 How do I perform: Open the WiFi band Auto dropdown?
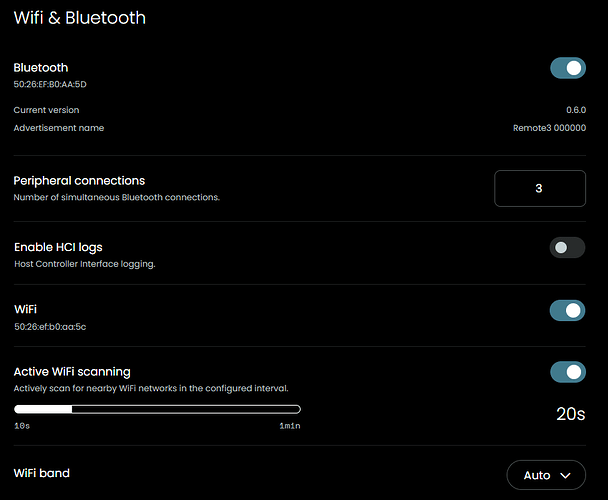pos(546,475)
